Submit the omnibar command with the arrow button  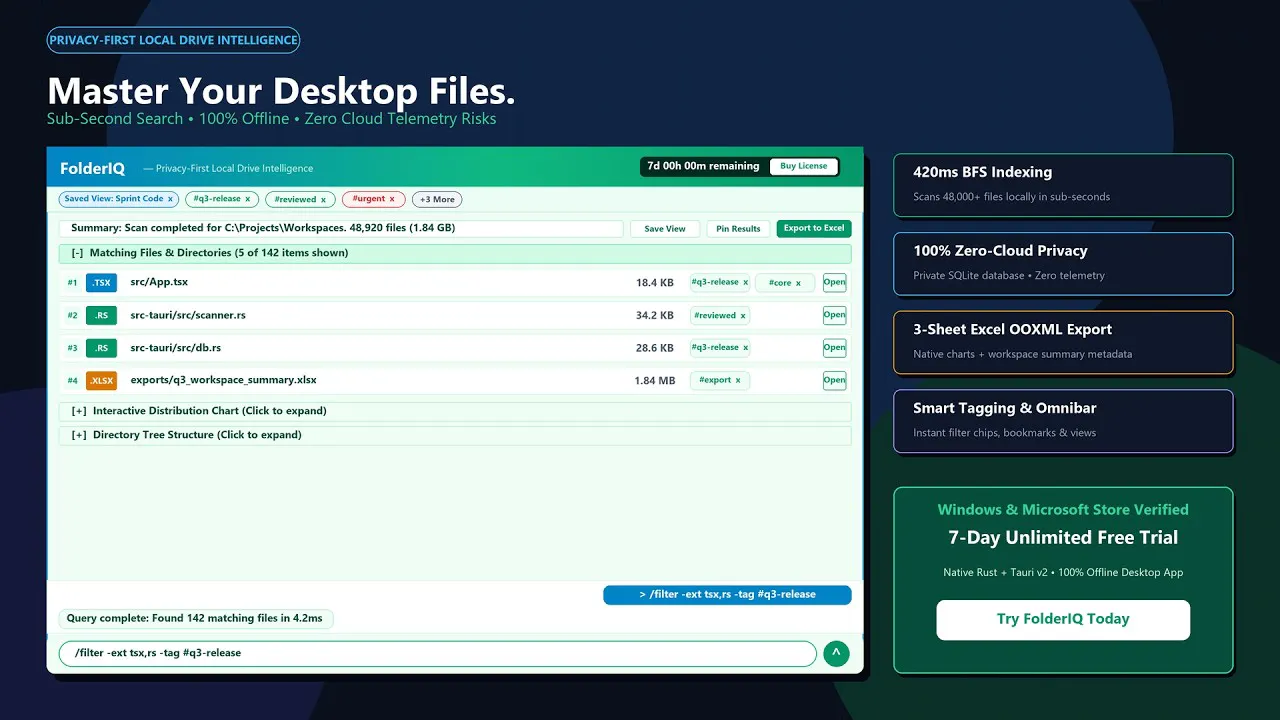[x=836, y=654]
